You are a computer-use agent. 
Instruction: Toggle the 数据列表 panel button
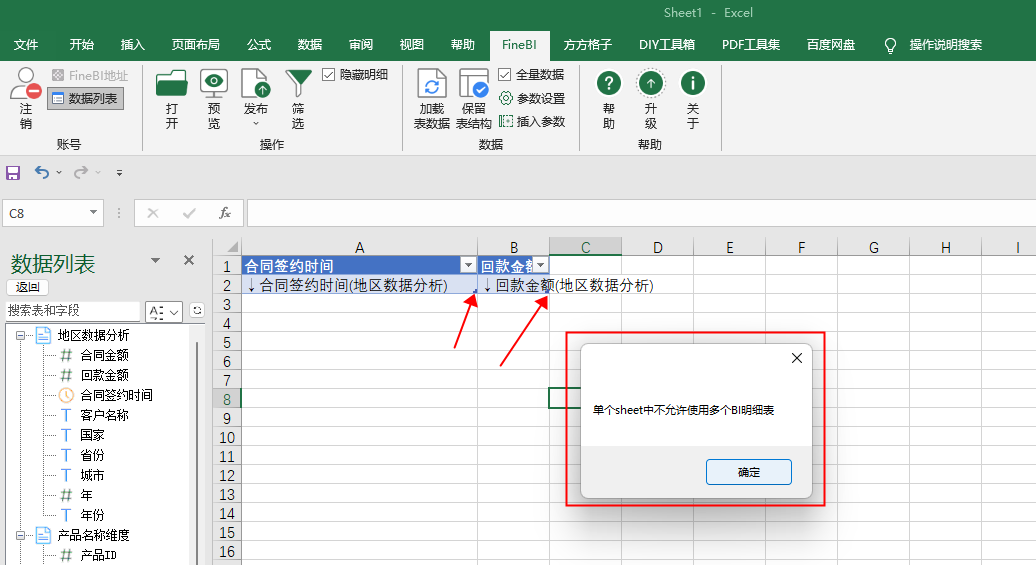pyautogui.click(x=85, y=98)
